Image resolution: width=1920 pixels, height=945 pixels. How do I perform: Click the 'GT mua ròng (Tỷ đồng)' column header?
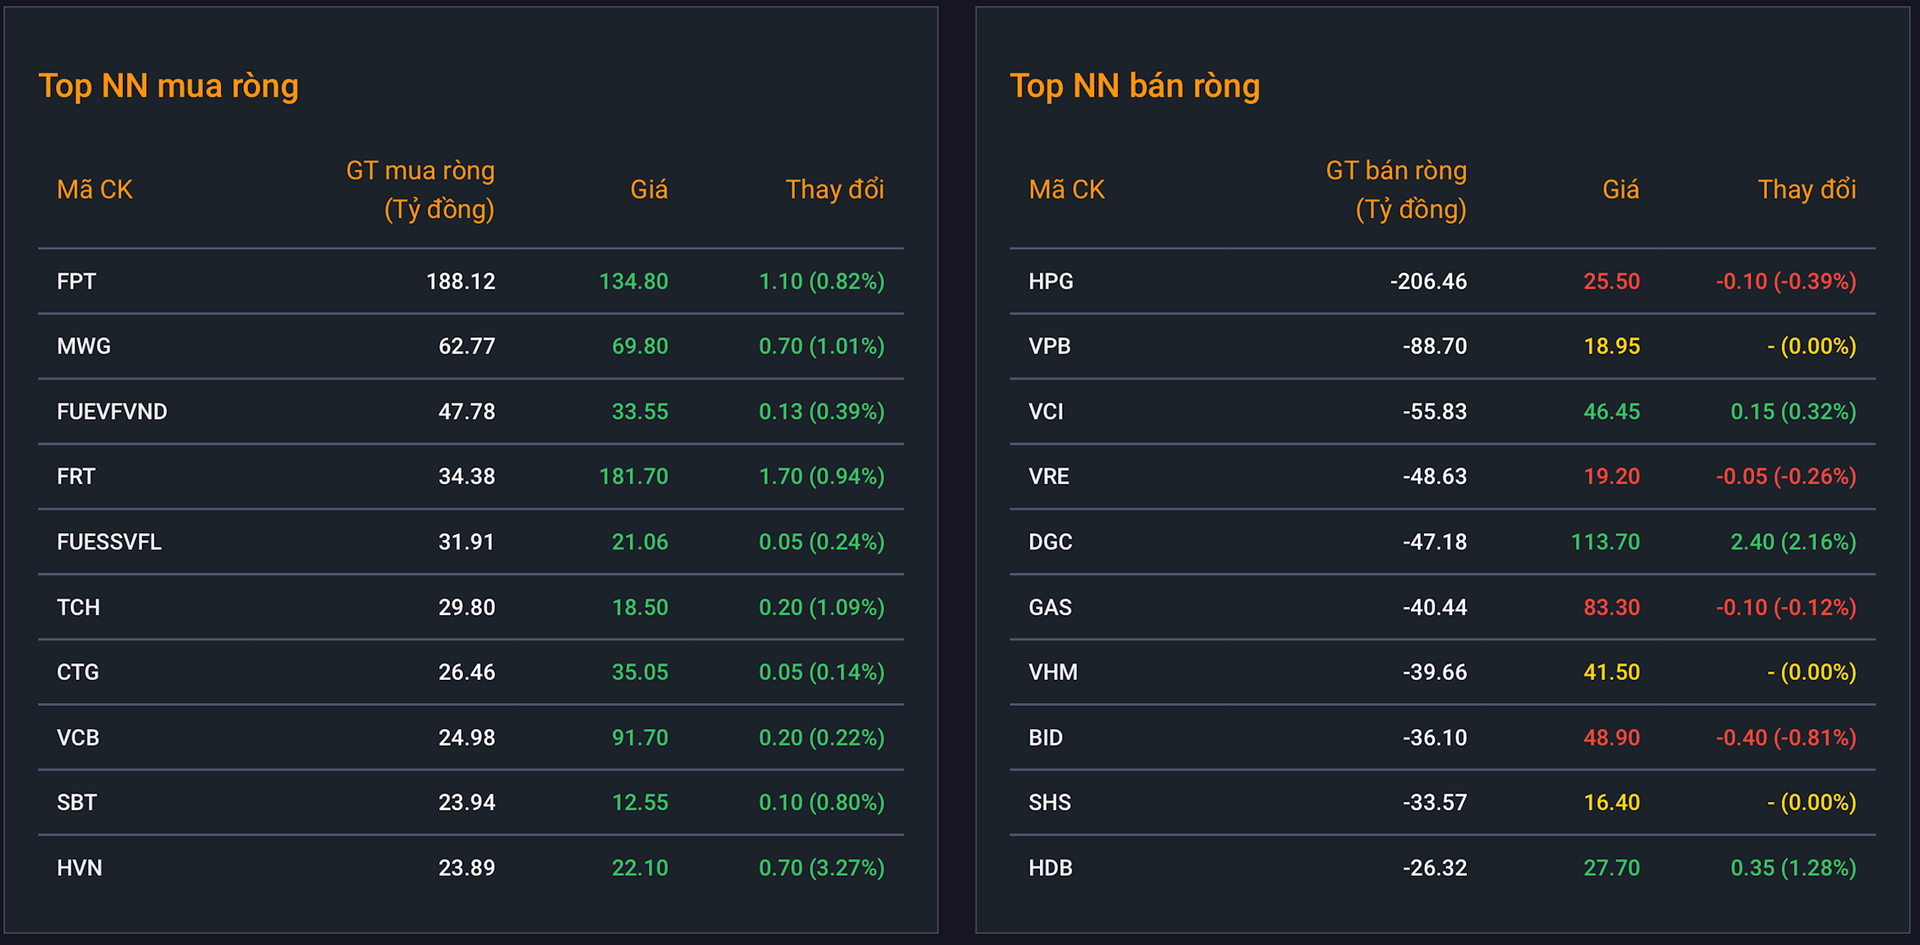coord(420,190)
